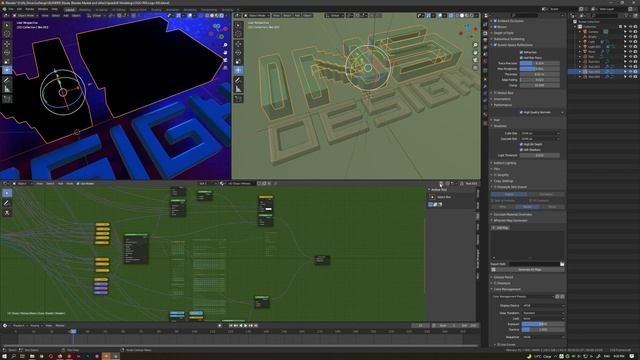Open the Windows Start menu
This screenshot has width=640, height=360.
4,356
